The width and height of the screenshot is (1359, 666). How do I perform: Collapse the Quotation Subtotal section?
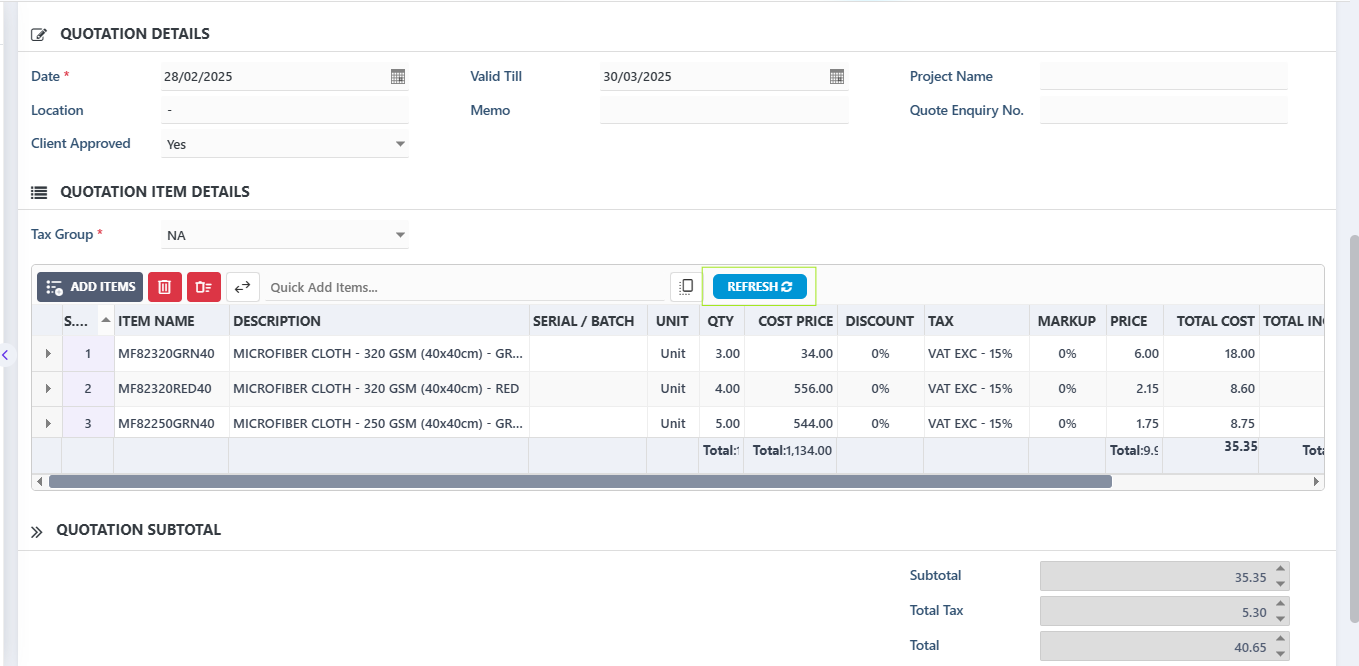[x=37, y=531]
